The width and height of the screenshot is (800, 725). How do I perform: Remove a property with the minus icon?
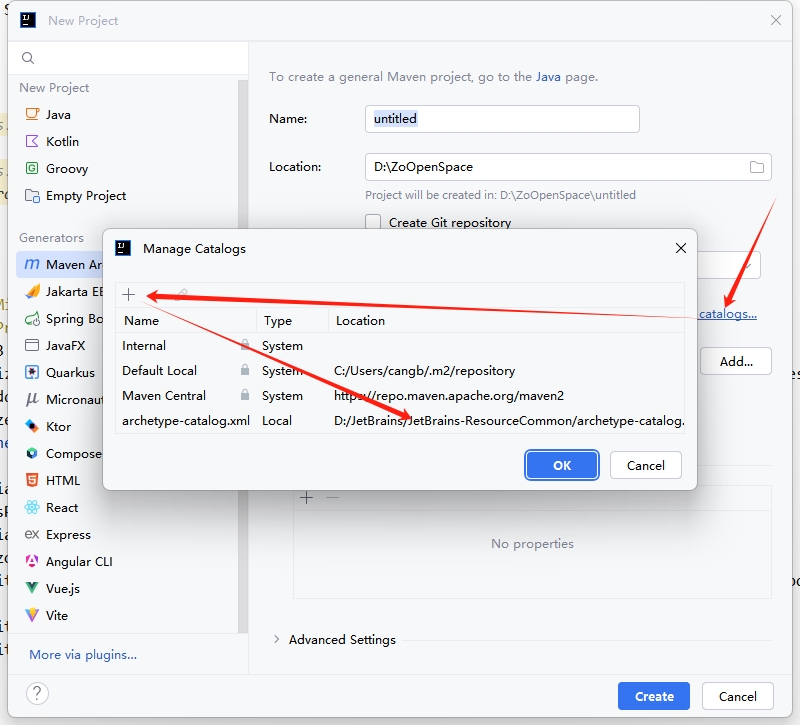[333, 497]
